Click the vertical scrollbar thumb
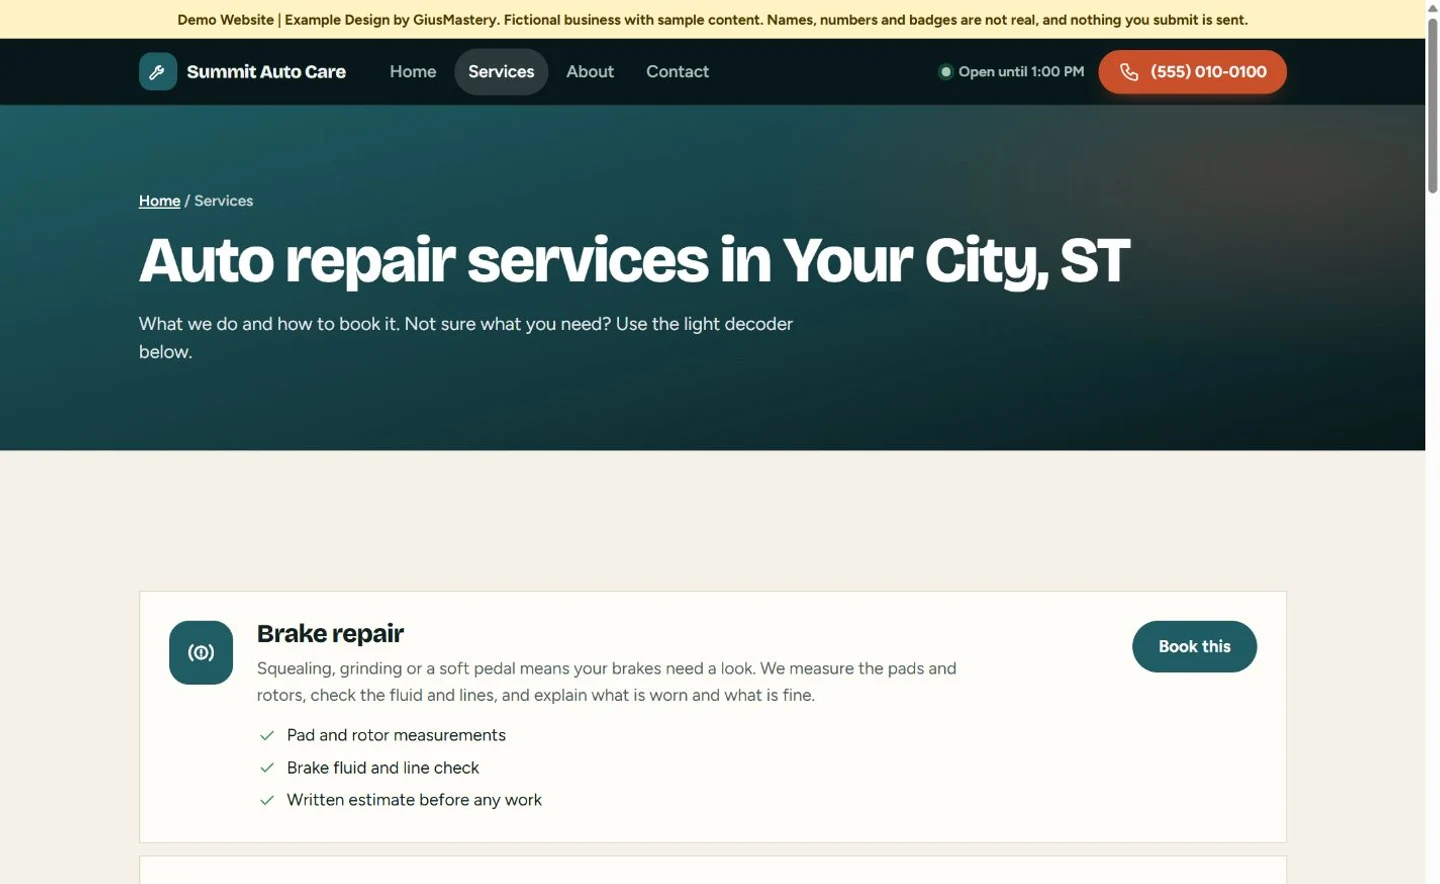The width and height of the screenshot is (1440, 884). (x=1433, y=105)
